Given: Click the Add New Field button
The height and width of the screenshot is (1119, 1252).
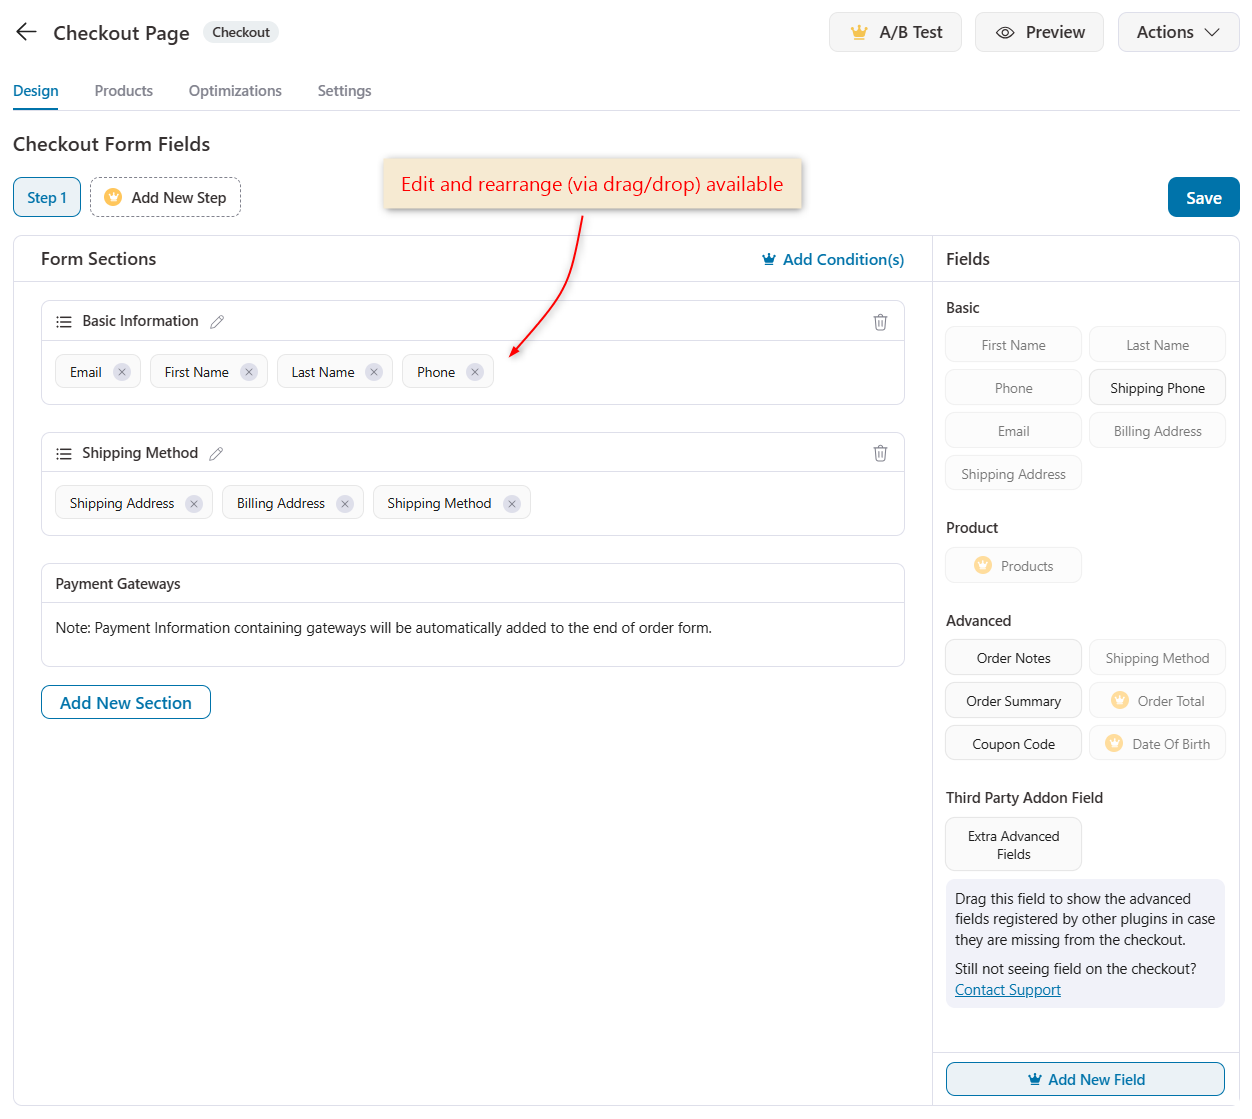Looking at the screenshot, I should coord(1085,1079).
